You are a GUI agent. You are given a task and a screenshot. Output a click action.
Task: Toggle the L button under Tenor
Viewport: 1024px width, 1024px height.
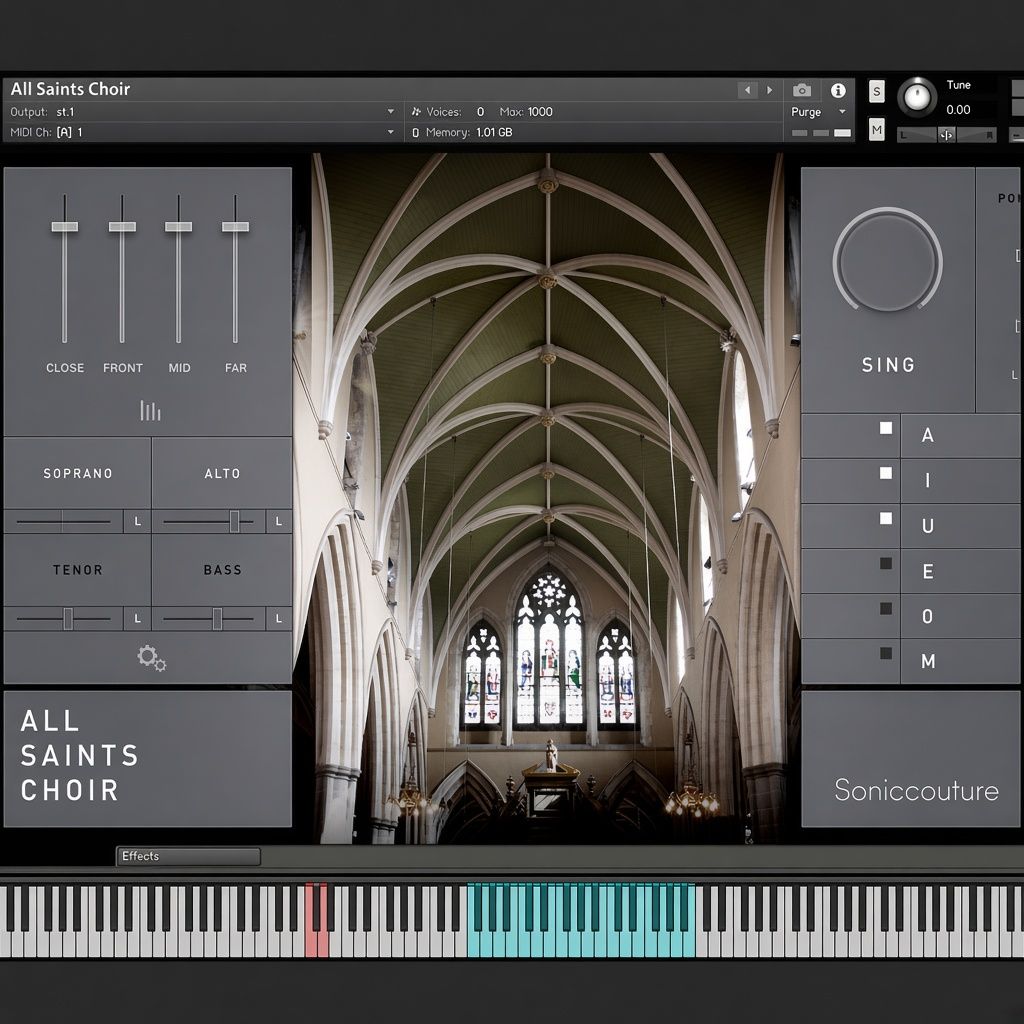[137, 618]
